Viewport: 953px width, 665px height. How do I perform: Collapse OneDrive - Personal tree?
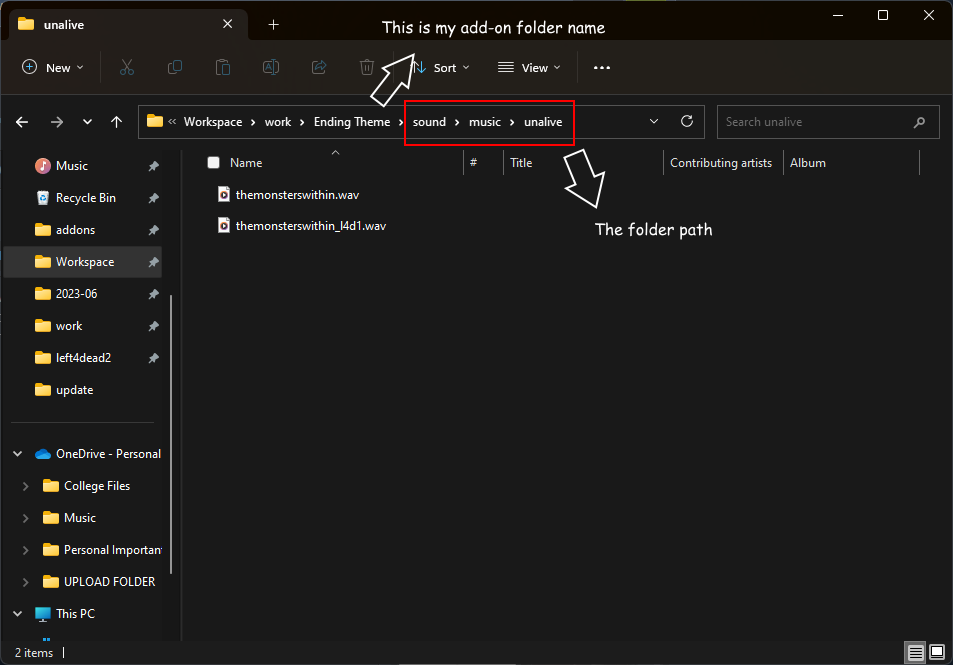[18, 454]
